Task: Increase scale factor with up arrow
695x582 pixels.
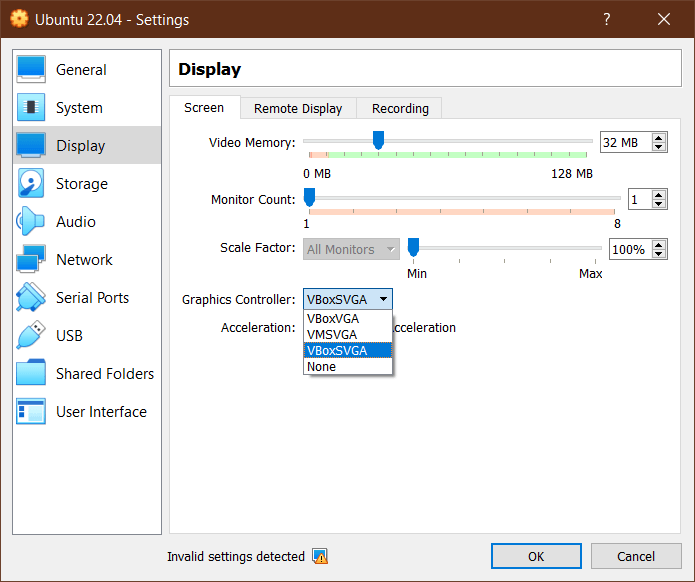Action: coord(659,245)
